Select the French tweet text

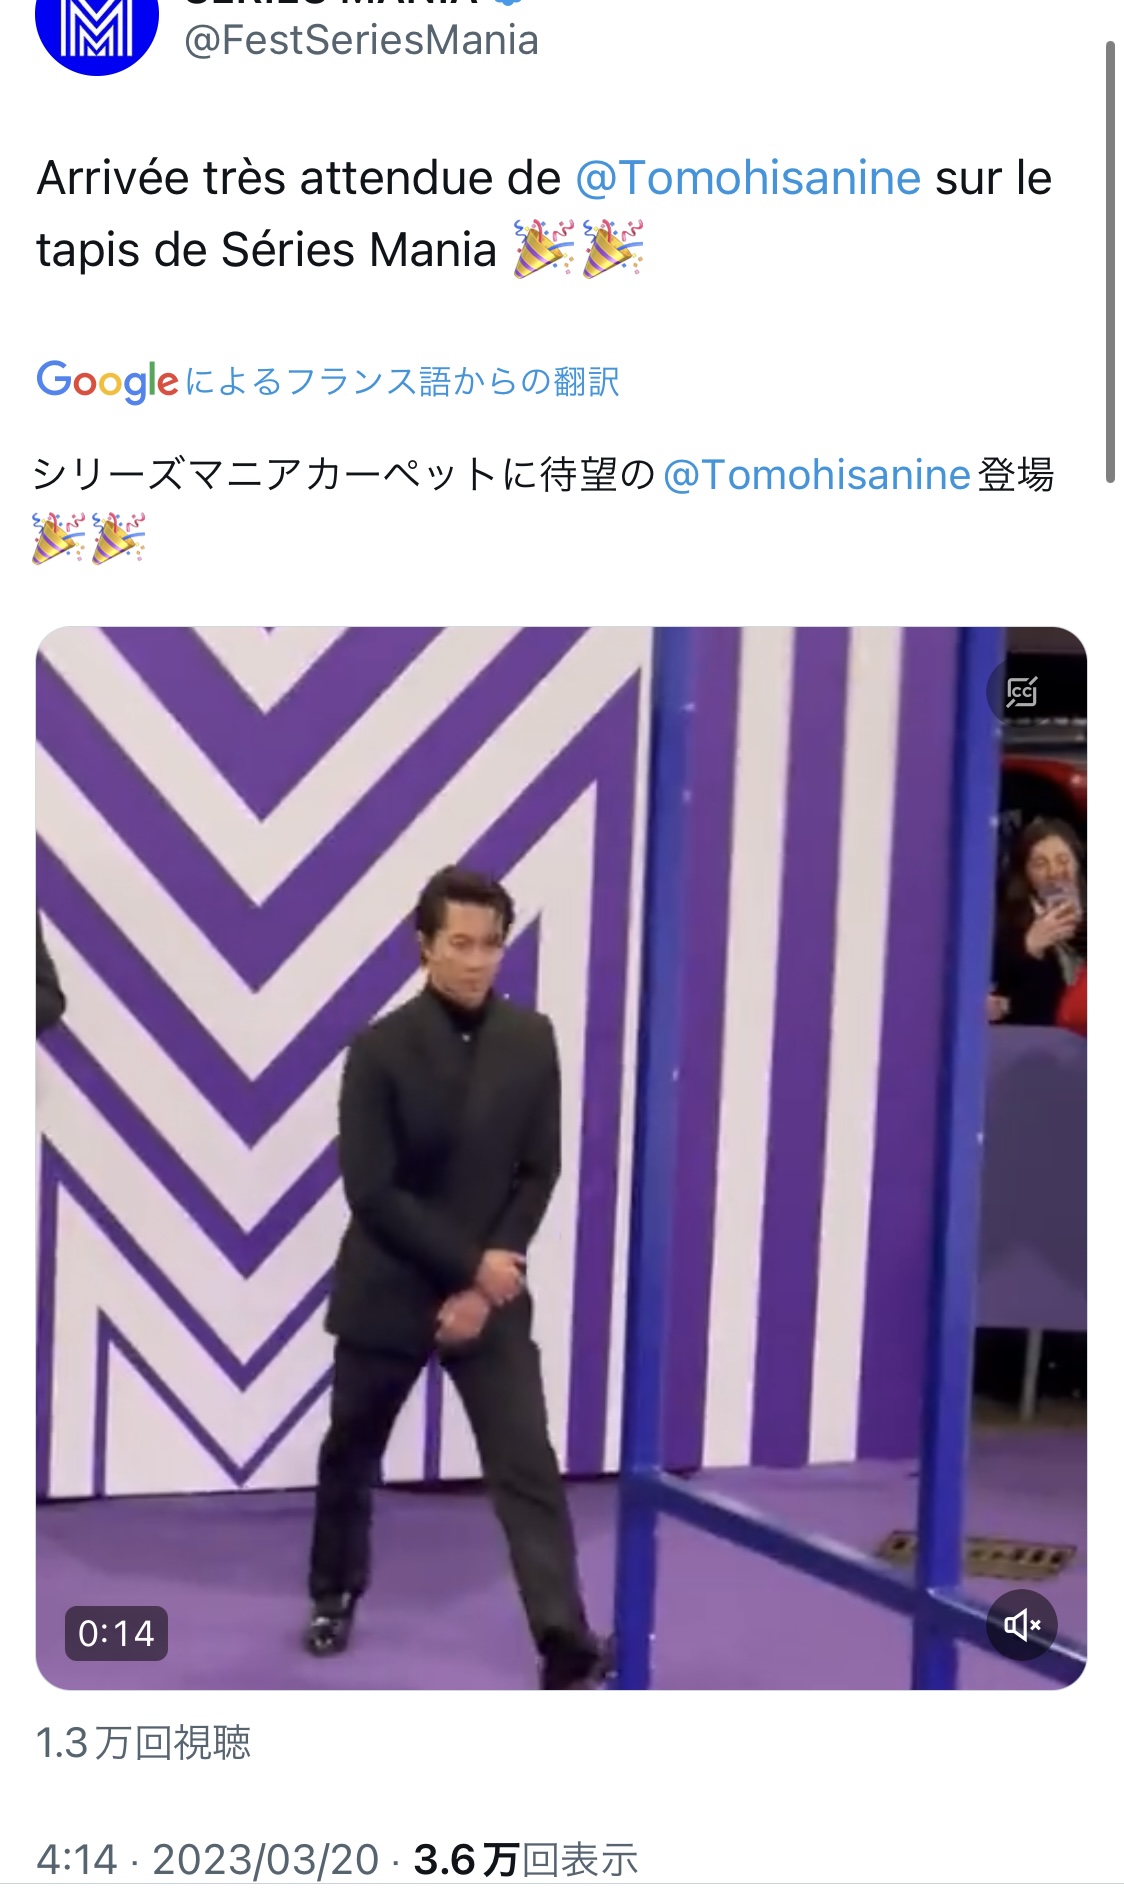544,214
